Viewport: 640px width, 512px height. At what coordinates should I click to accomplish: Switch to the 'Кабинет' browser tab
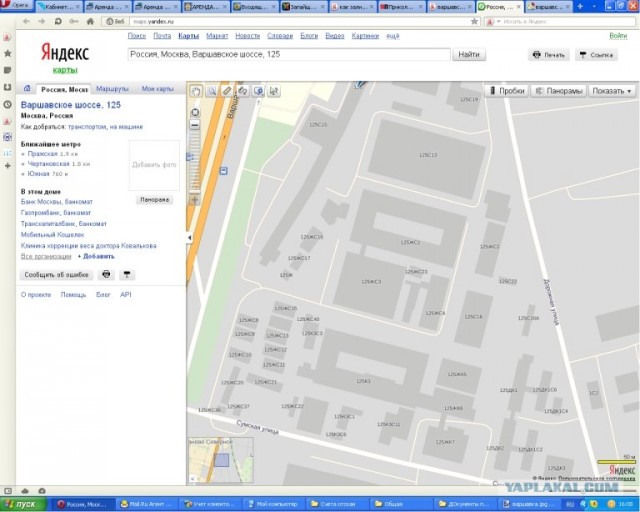pos(59,7)
